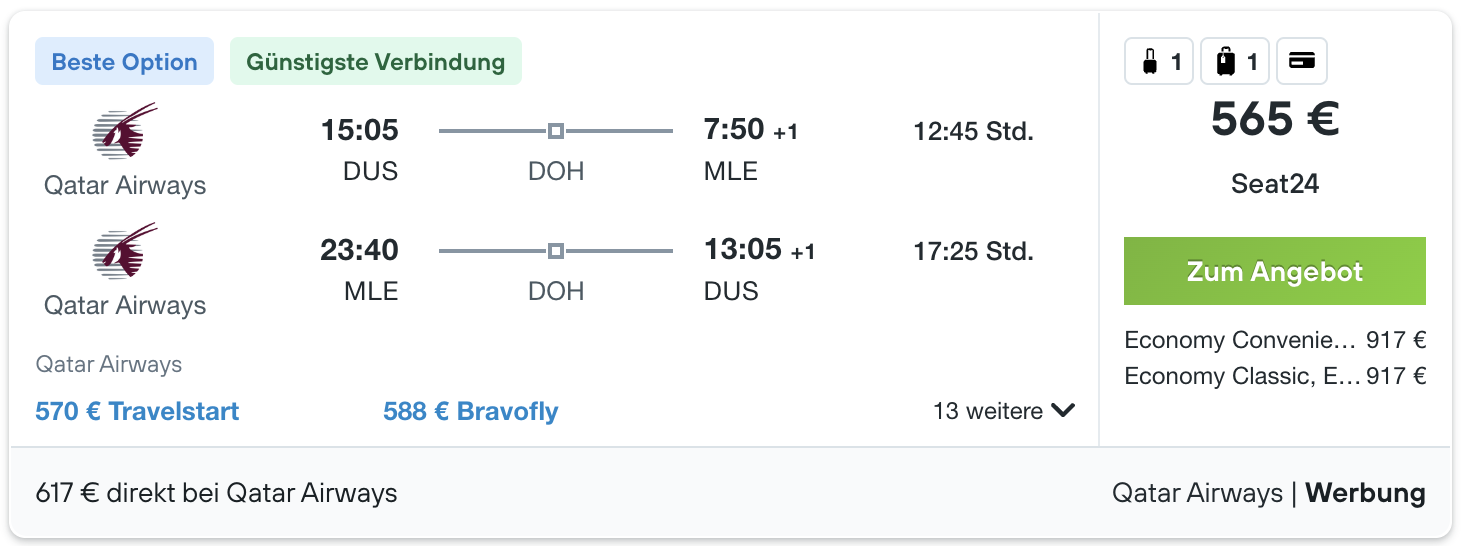Viewport: 1462px width, 546px height.
Task: Select the Günstigste Verbindung tag
Action: tap(376, 62)
